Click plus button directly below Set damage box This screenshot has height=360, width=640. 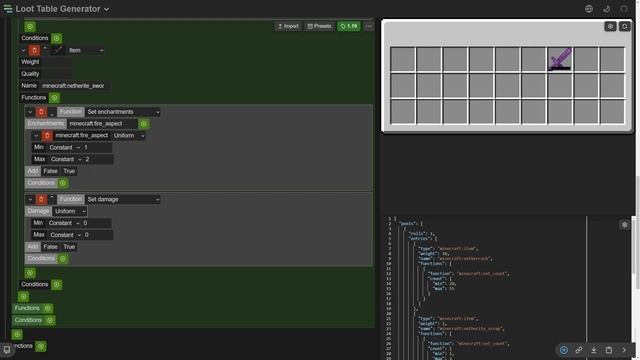point(30,273)
